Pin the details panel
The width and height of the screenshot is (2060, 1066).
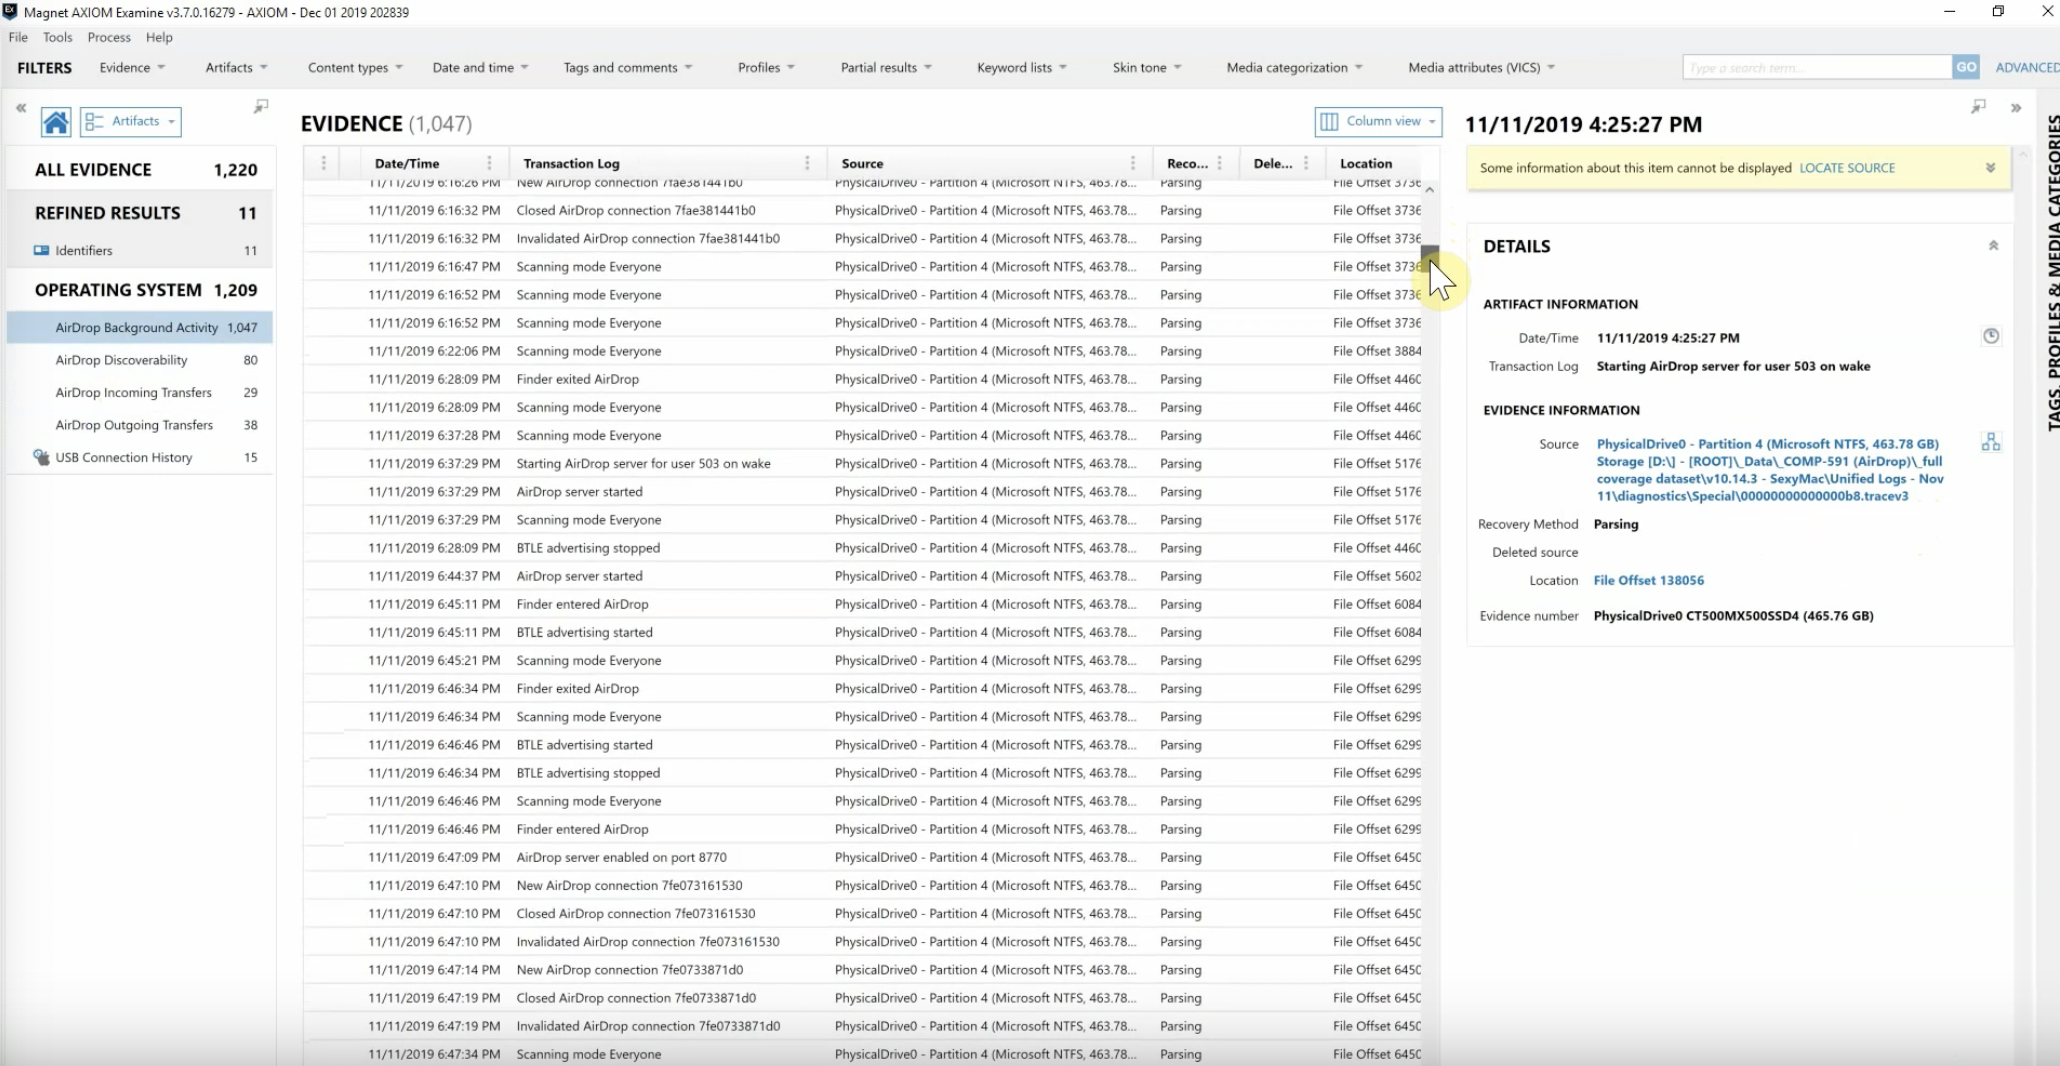(1978, 106)
